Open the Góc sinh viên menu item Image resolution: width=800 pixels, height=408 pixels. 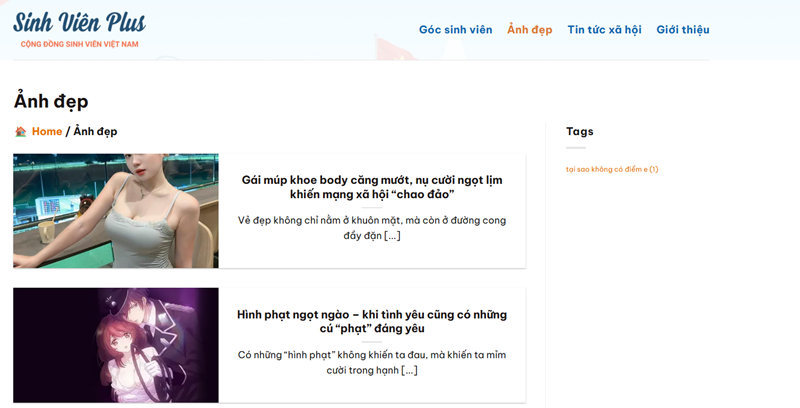[x=455, y=30]
